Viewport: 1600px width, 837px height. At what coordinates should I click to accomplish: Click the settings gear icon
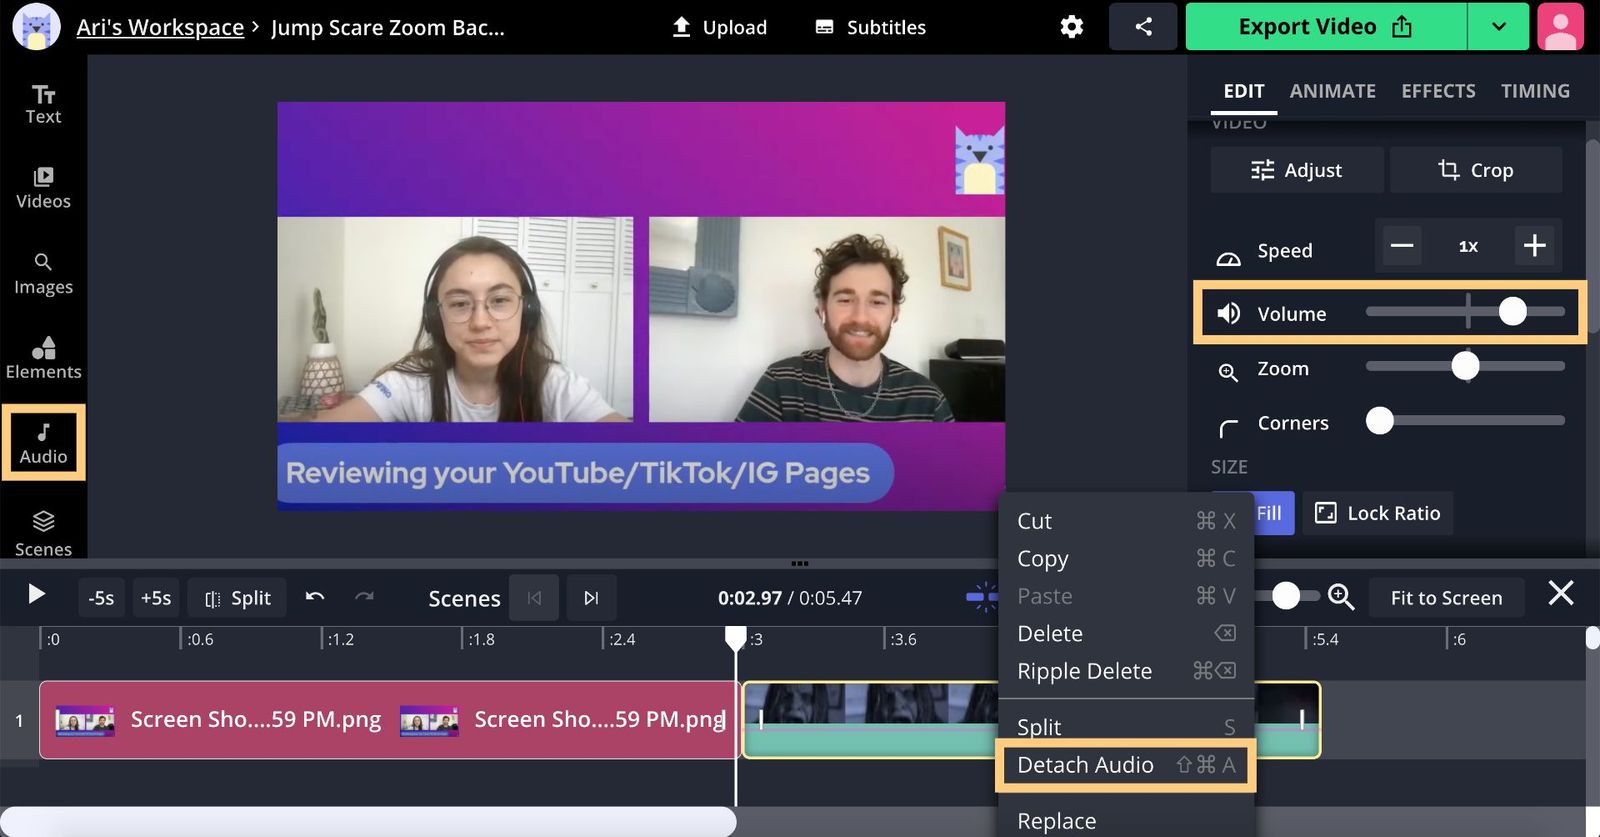pyautogui.click(x=1071, y=27)
